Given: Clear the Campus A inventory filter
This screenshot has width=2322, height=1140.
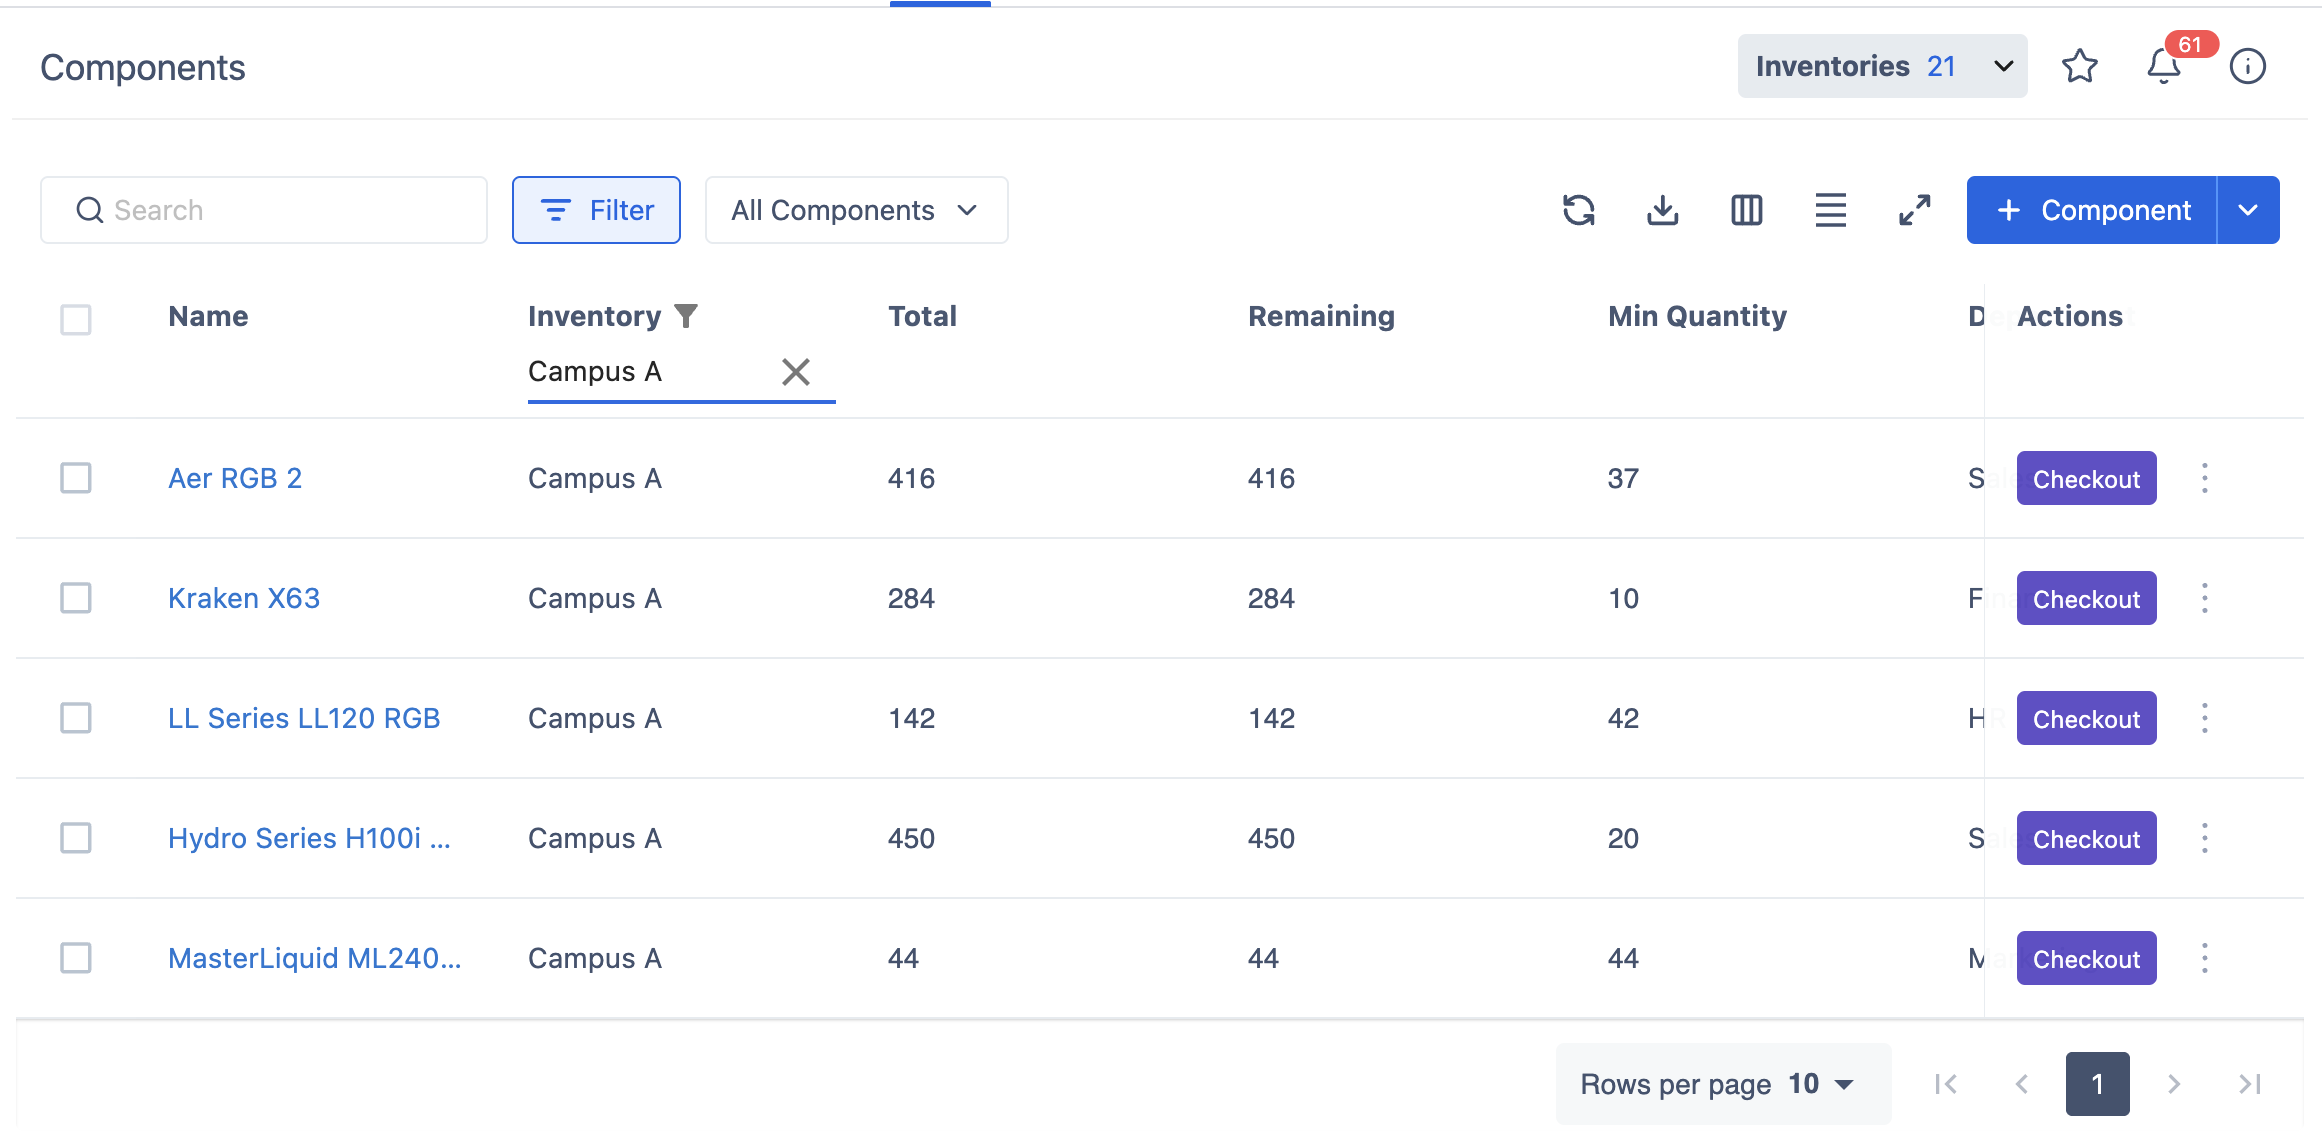Looking at the screenshot, I should 795,372.
